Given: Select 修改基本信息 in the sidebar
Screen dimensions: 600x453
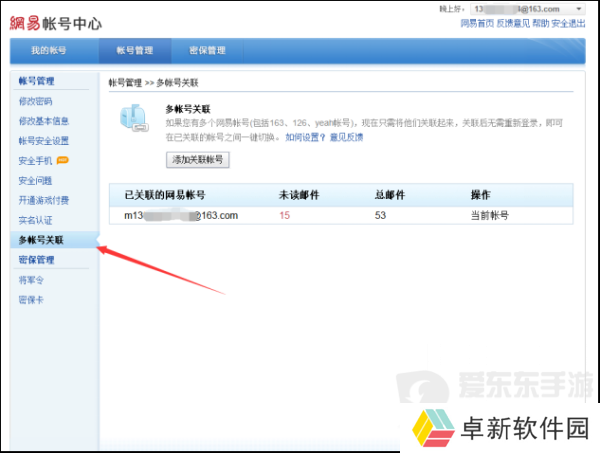Looking at the screenshot, I should pyautogui.click(x=44, y=121).
